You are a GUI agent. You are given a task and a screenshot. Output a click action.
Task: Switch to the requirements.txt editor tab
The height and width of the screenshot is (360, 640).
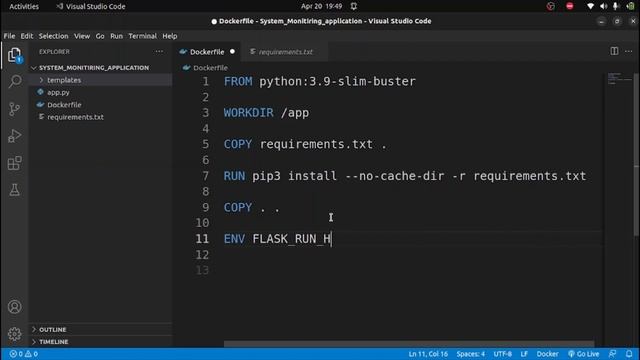pos(285,52)
